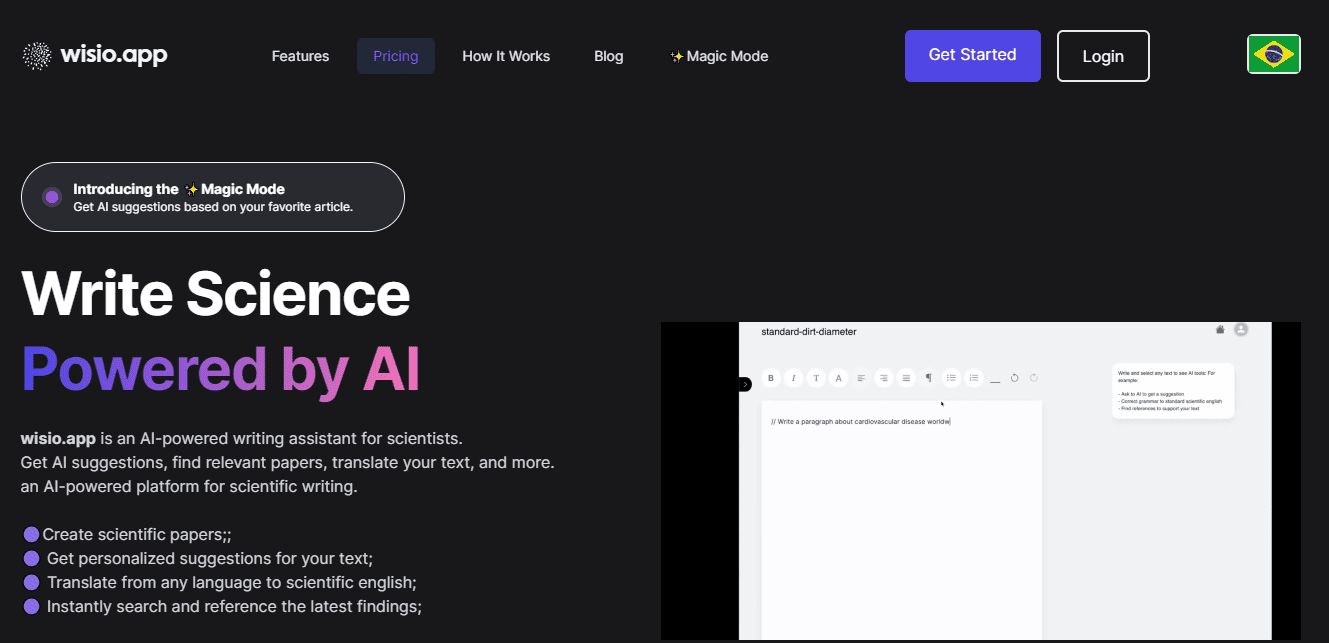The height and width of the screenshot is (643, 1329).
Task: Click the undo icon in the editor toolbar
Action: pos(1014,378)
